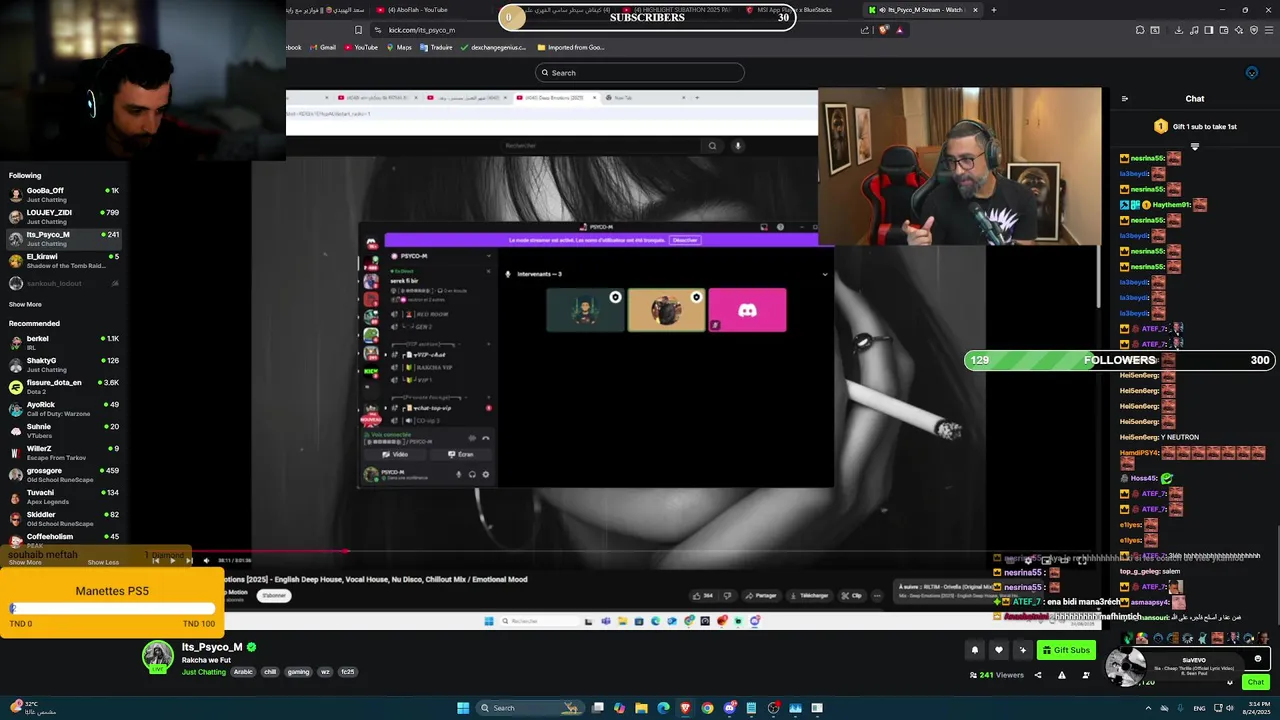The height and width of the screenshot is (720, 1280).
Task: Open File Explorer from the taskbar
Action: click(641, 708)
